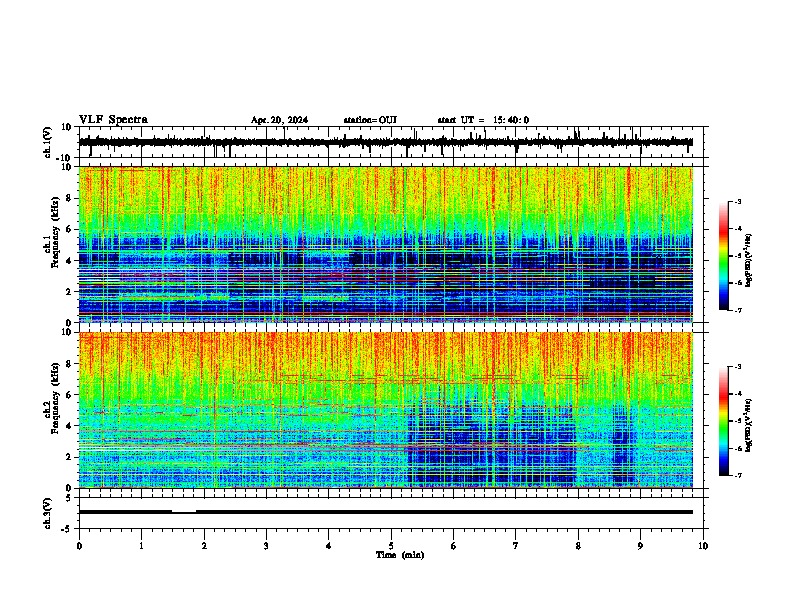
Task: Click the white gap in ch.3 trace
Action: 184,511
